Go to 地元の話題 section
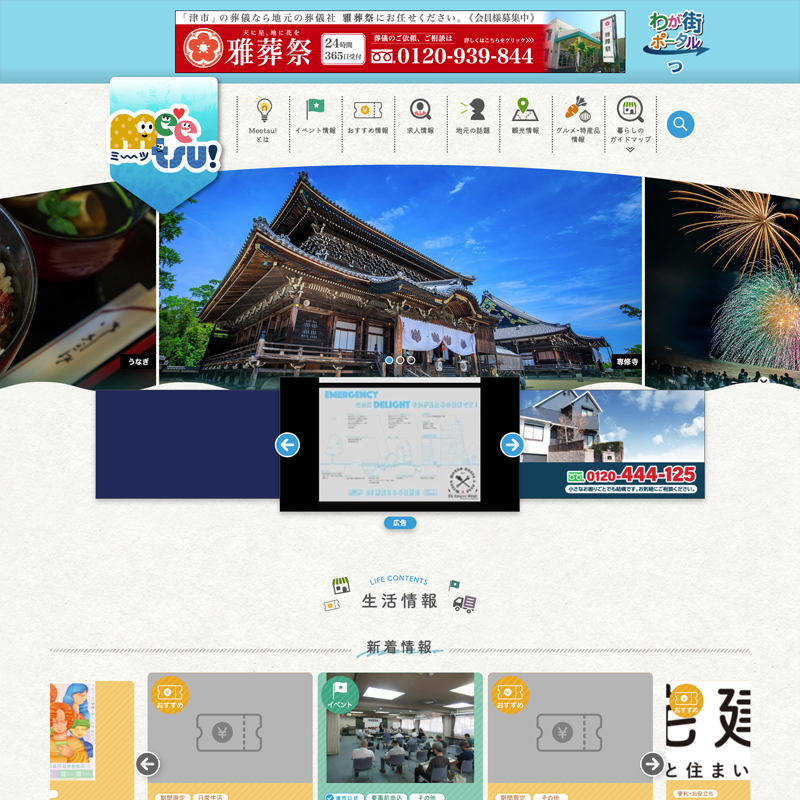Image resolution: width=800 pixels, height=800 pixels. tap(473, 120)
